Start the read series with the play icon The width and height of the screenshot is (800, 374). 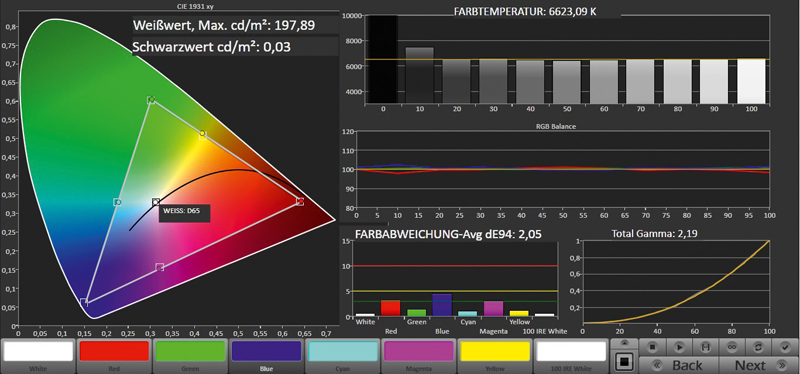point(679,347)
